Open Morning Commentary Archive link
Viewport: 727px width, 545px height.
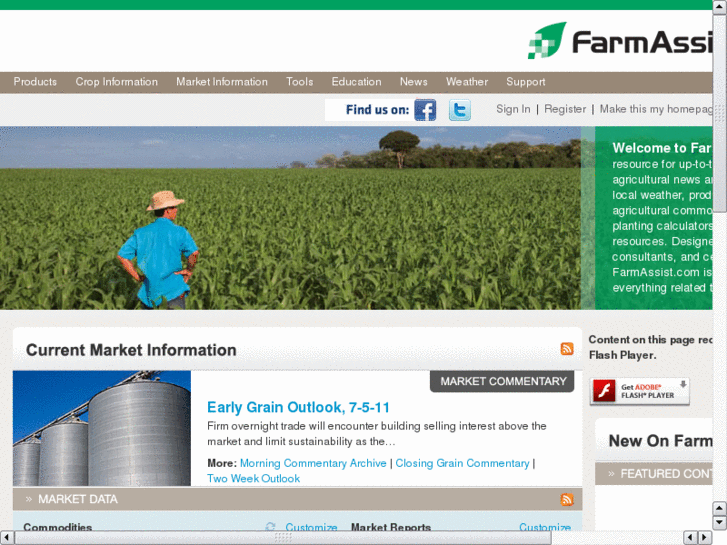pos(313,463)
